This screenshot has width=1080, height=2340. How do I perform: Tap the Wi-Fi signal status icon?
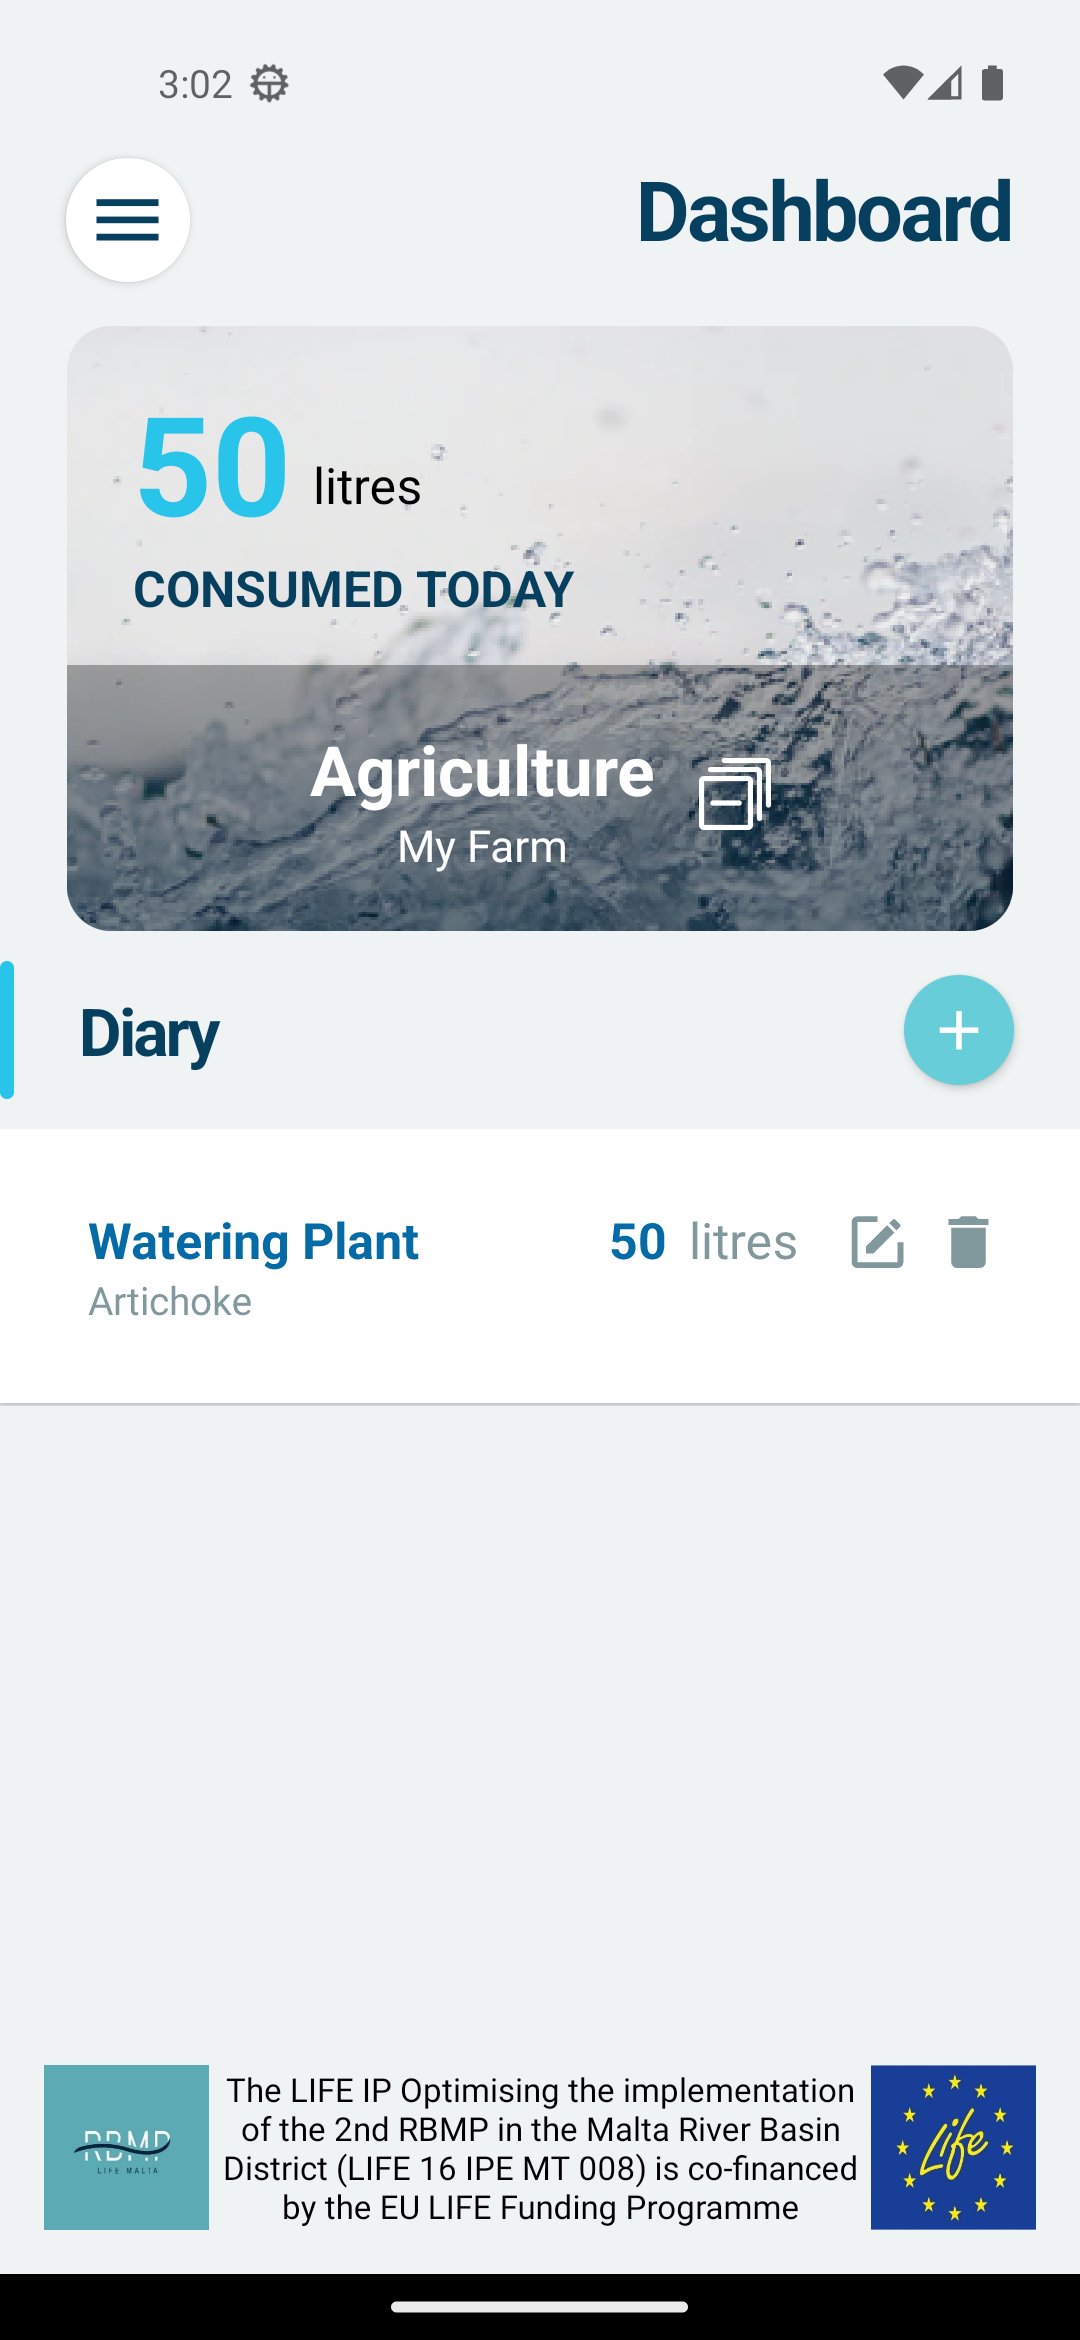click(x=902, y=84)
